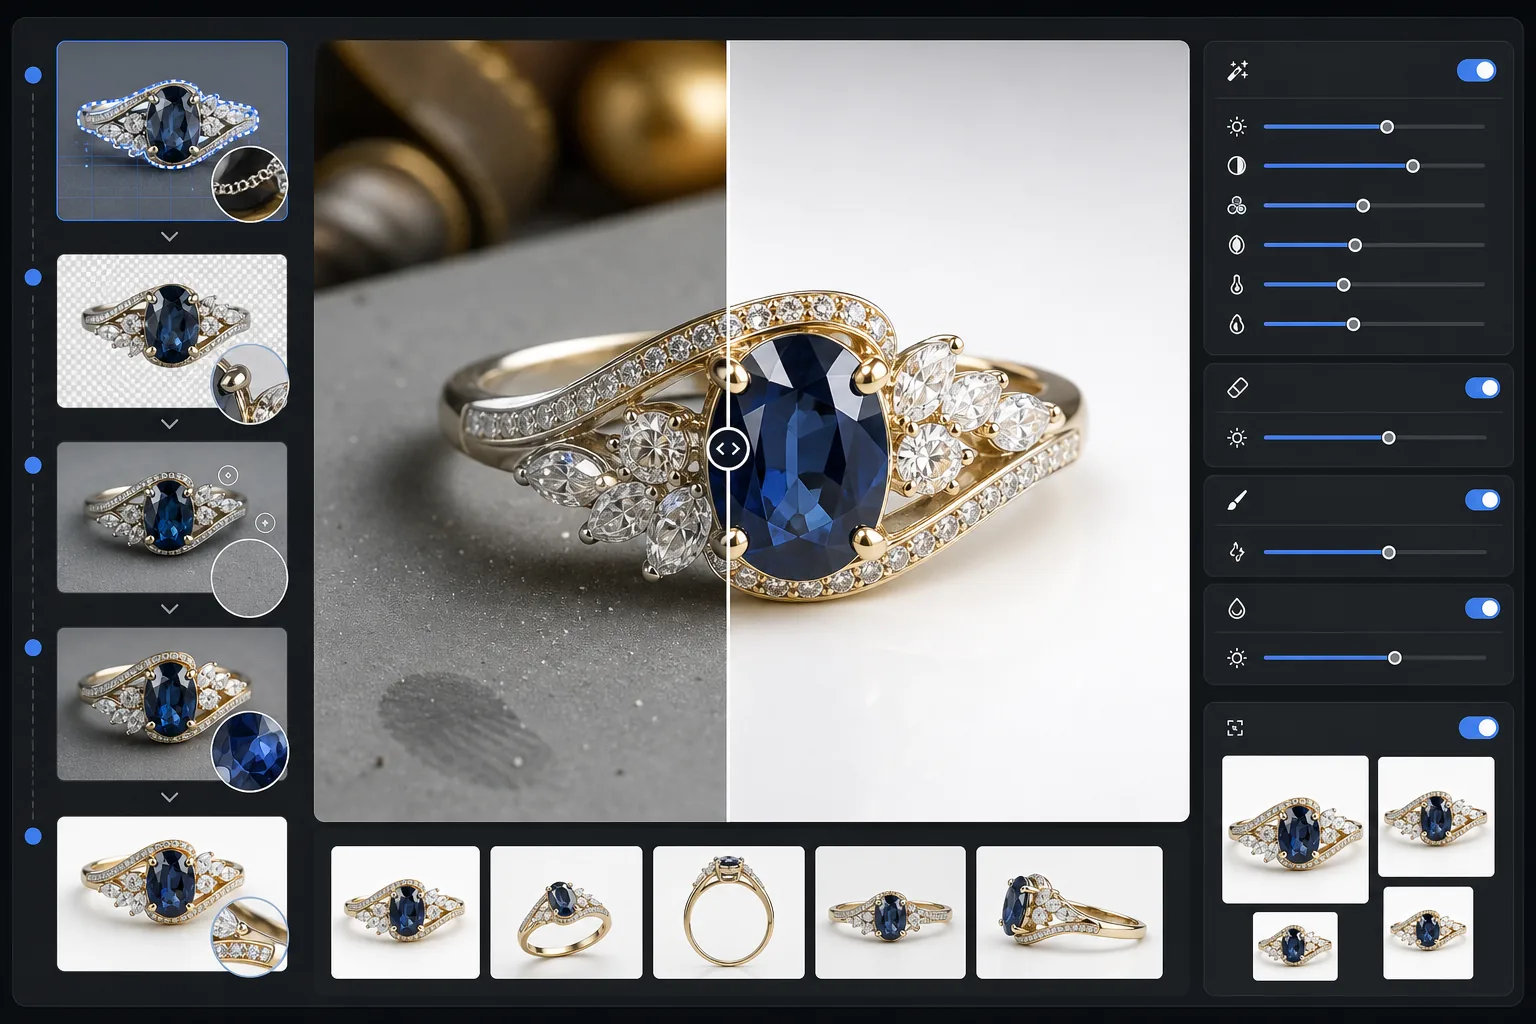Click the small circle marker on third step thumbnail

click(228, 475)
